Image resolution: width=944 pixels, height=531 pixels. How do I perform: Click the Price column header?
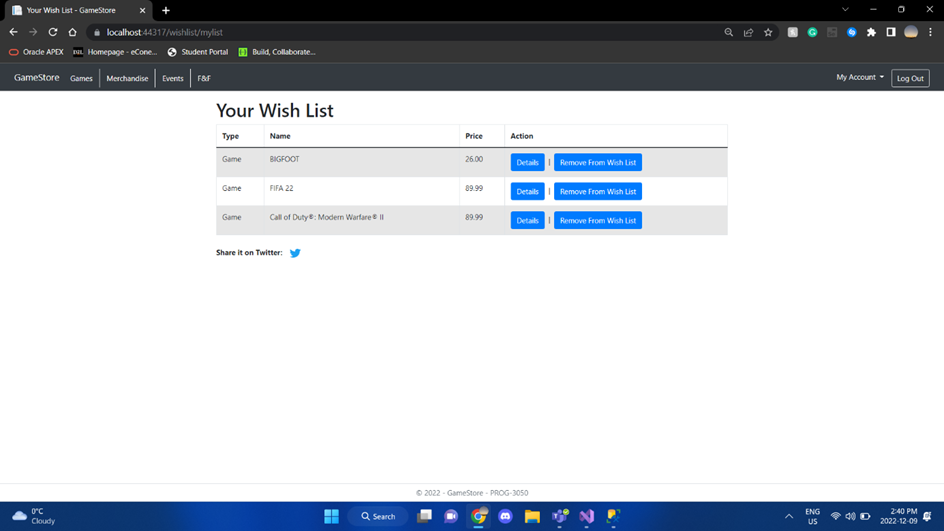[482, 136]
